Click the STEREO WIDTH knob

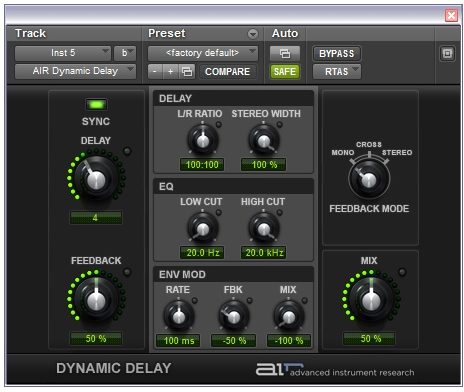coord(264,140)
